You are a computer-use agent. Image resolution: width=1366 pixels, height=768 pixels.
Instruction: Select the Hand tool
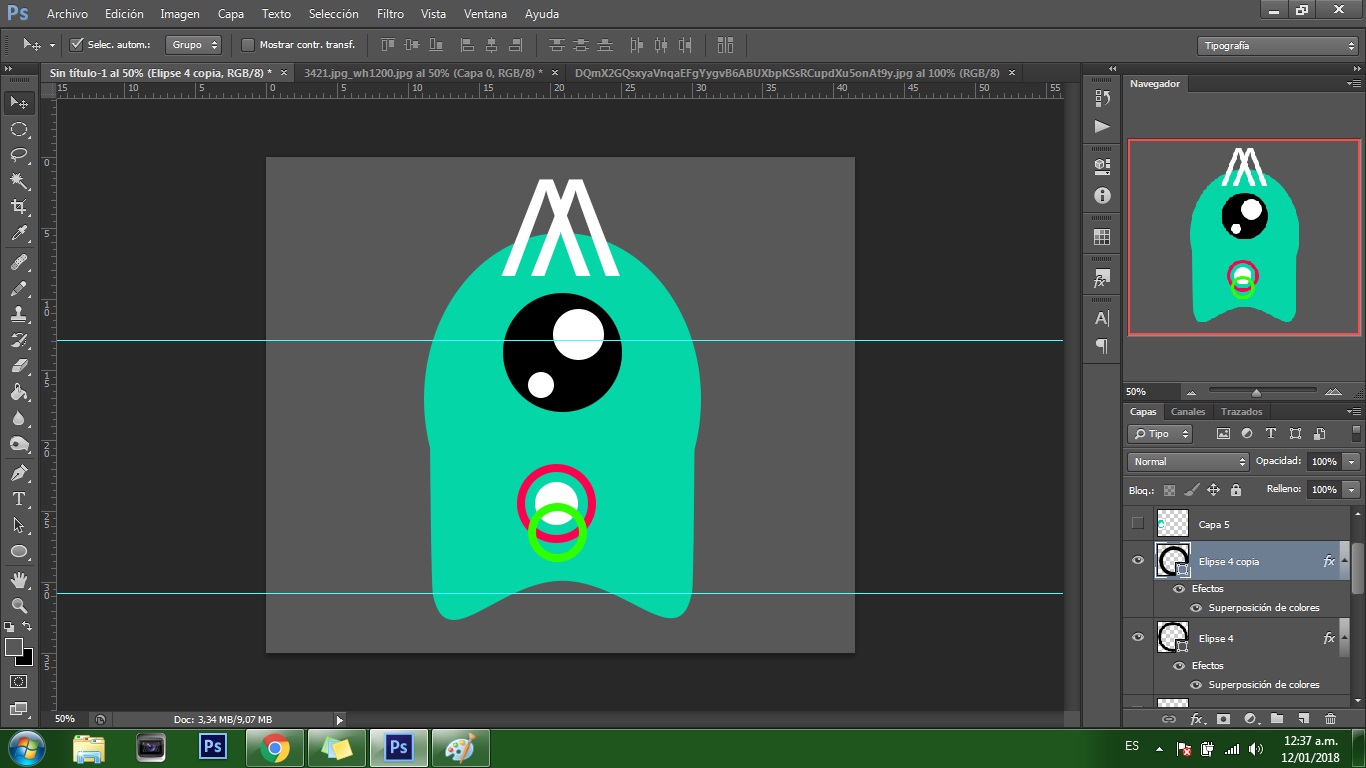coord(19,579)
